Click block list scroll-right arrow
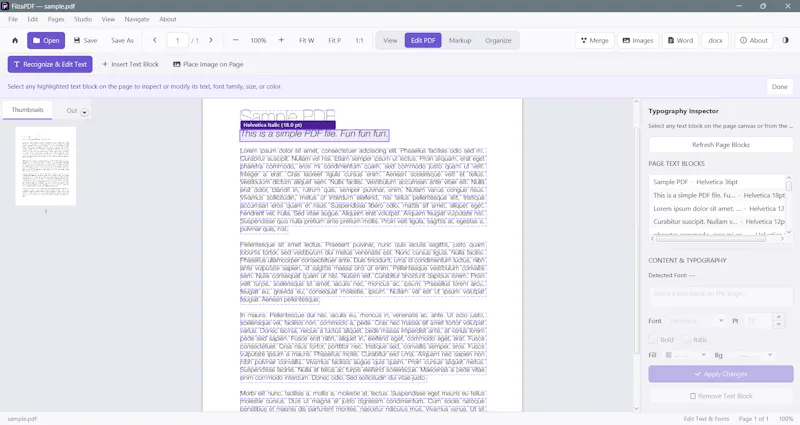This screenshot has width=800, height=425. point(782,239)
